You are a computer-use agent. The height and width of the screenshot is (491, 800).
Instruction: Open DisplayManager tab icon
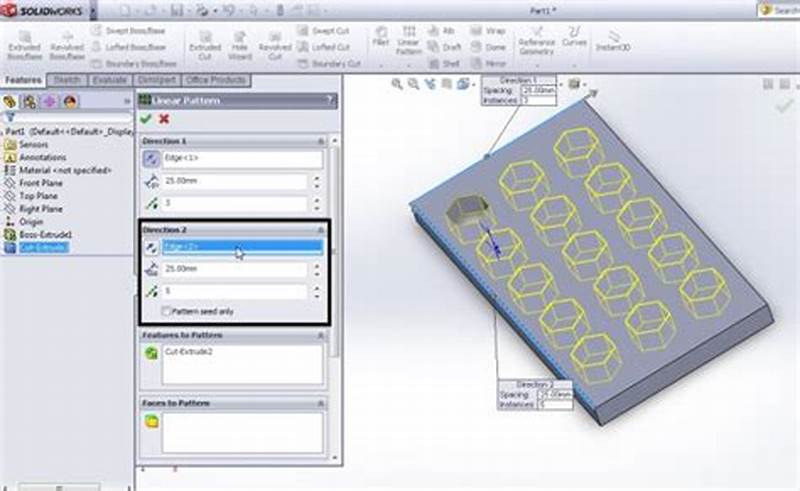coord(70,102)
